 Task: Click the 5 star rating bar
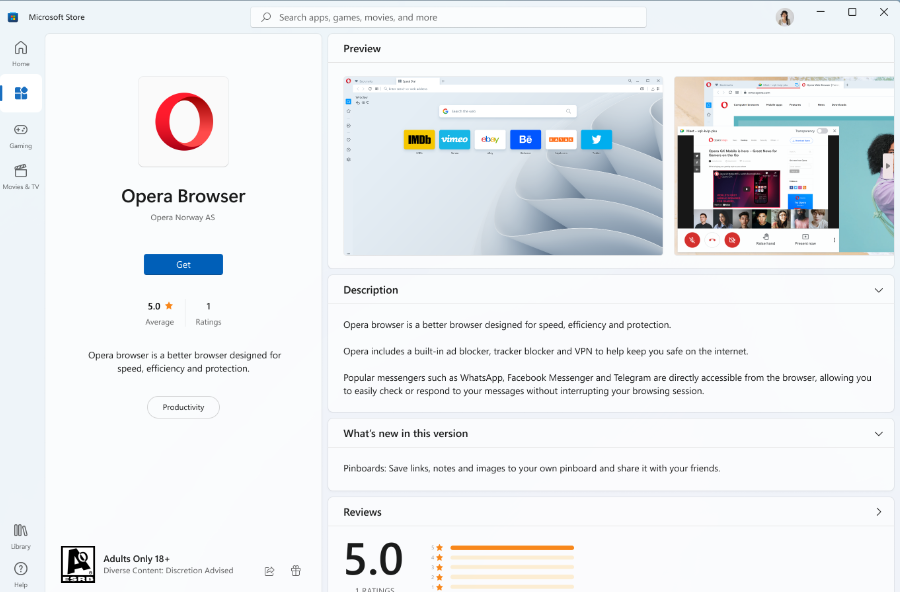(x=512, y=548)
